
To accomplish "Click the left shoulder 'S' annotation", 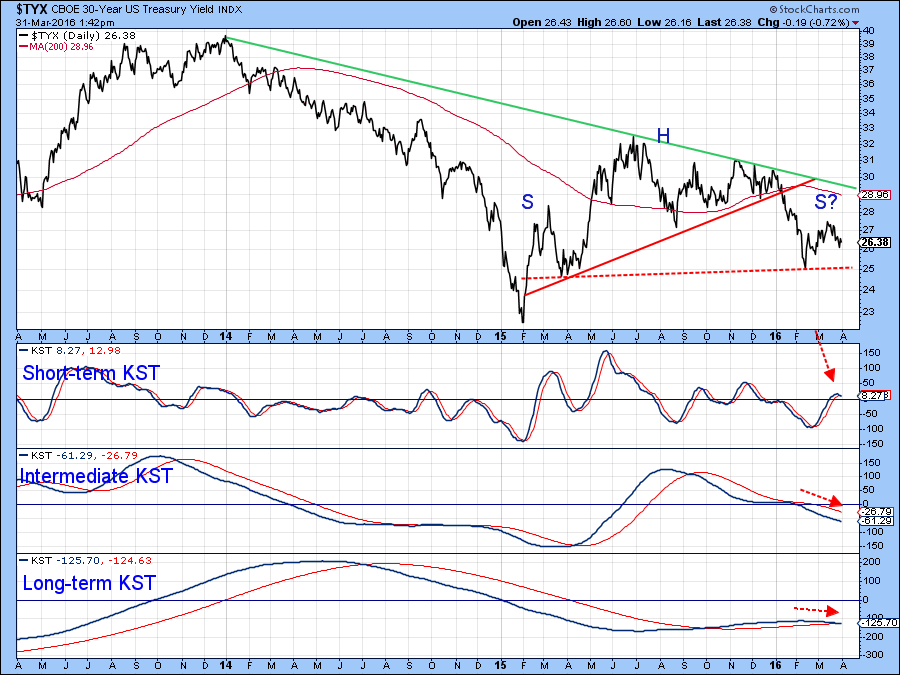I will [x=527, y=202].
